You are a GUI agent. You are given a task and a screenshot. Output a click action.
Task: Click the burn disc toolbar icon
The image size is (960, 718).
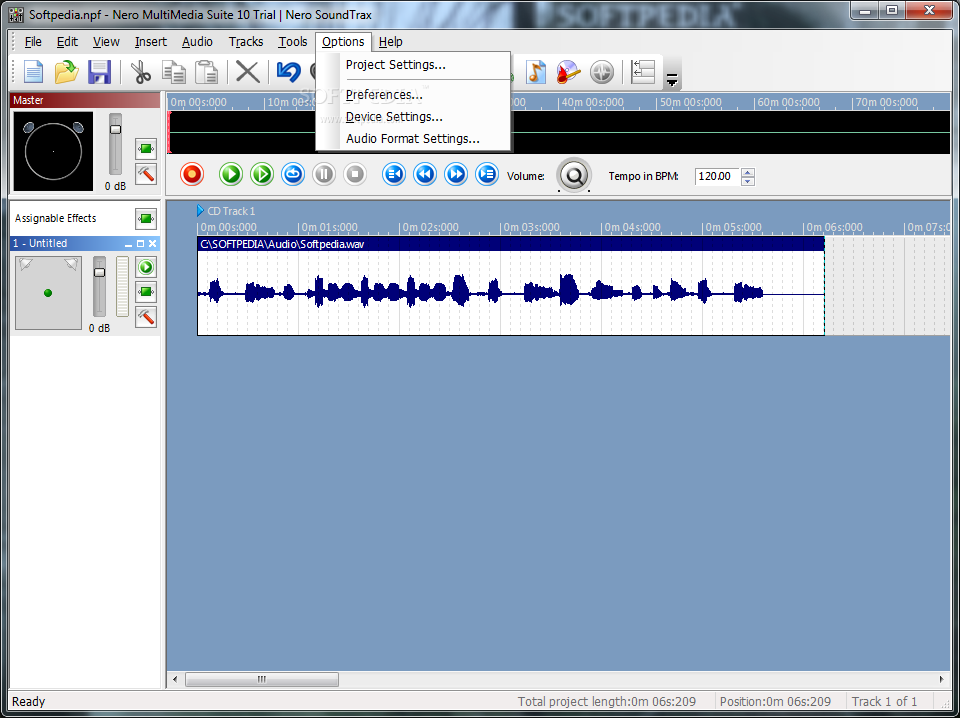point(568,72)
